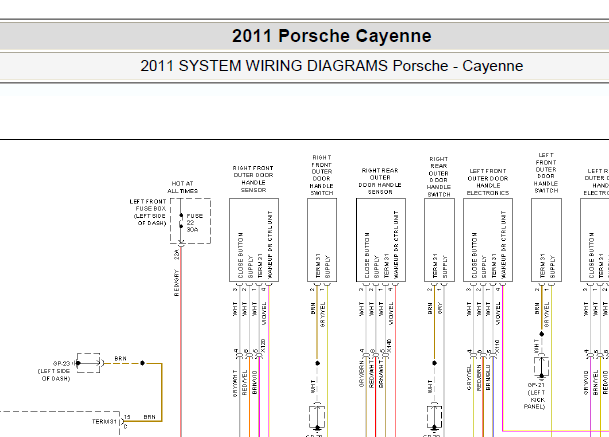This screenshot has height=437, width=609.
Task: Click the "LEFT FRONT OUTER DOOR HANDLE SWITCH" heading
Action: 546,173
